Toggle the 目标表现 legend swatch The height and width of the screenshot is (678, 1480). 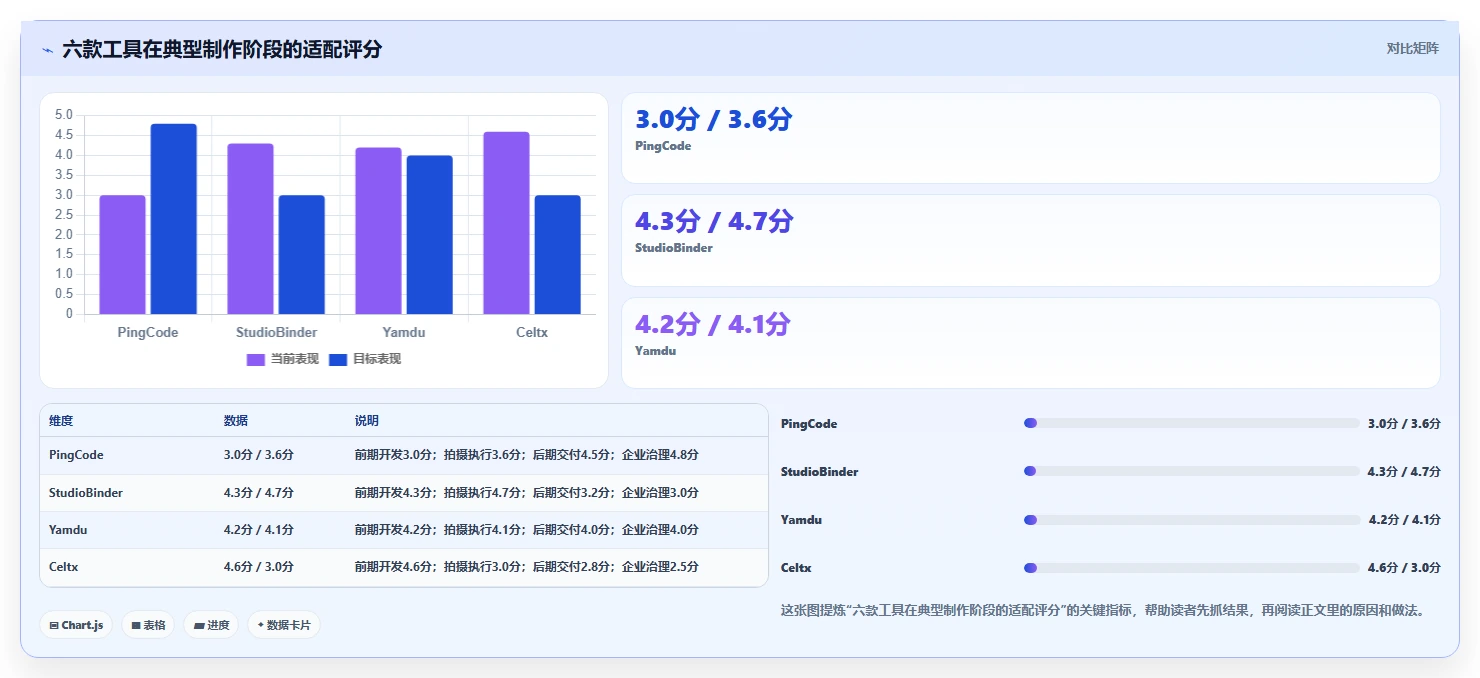coord(338,359)
